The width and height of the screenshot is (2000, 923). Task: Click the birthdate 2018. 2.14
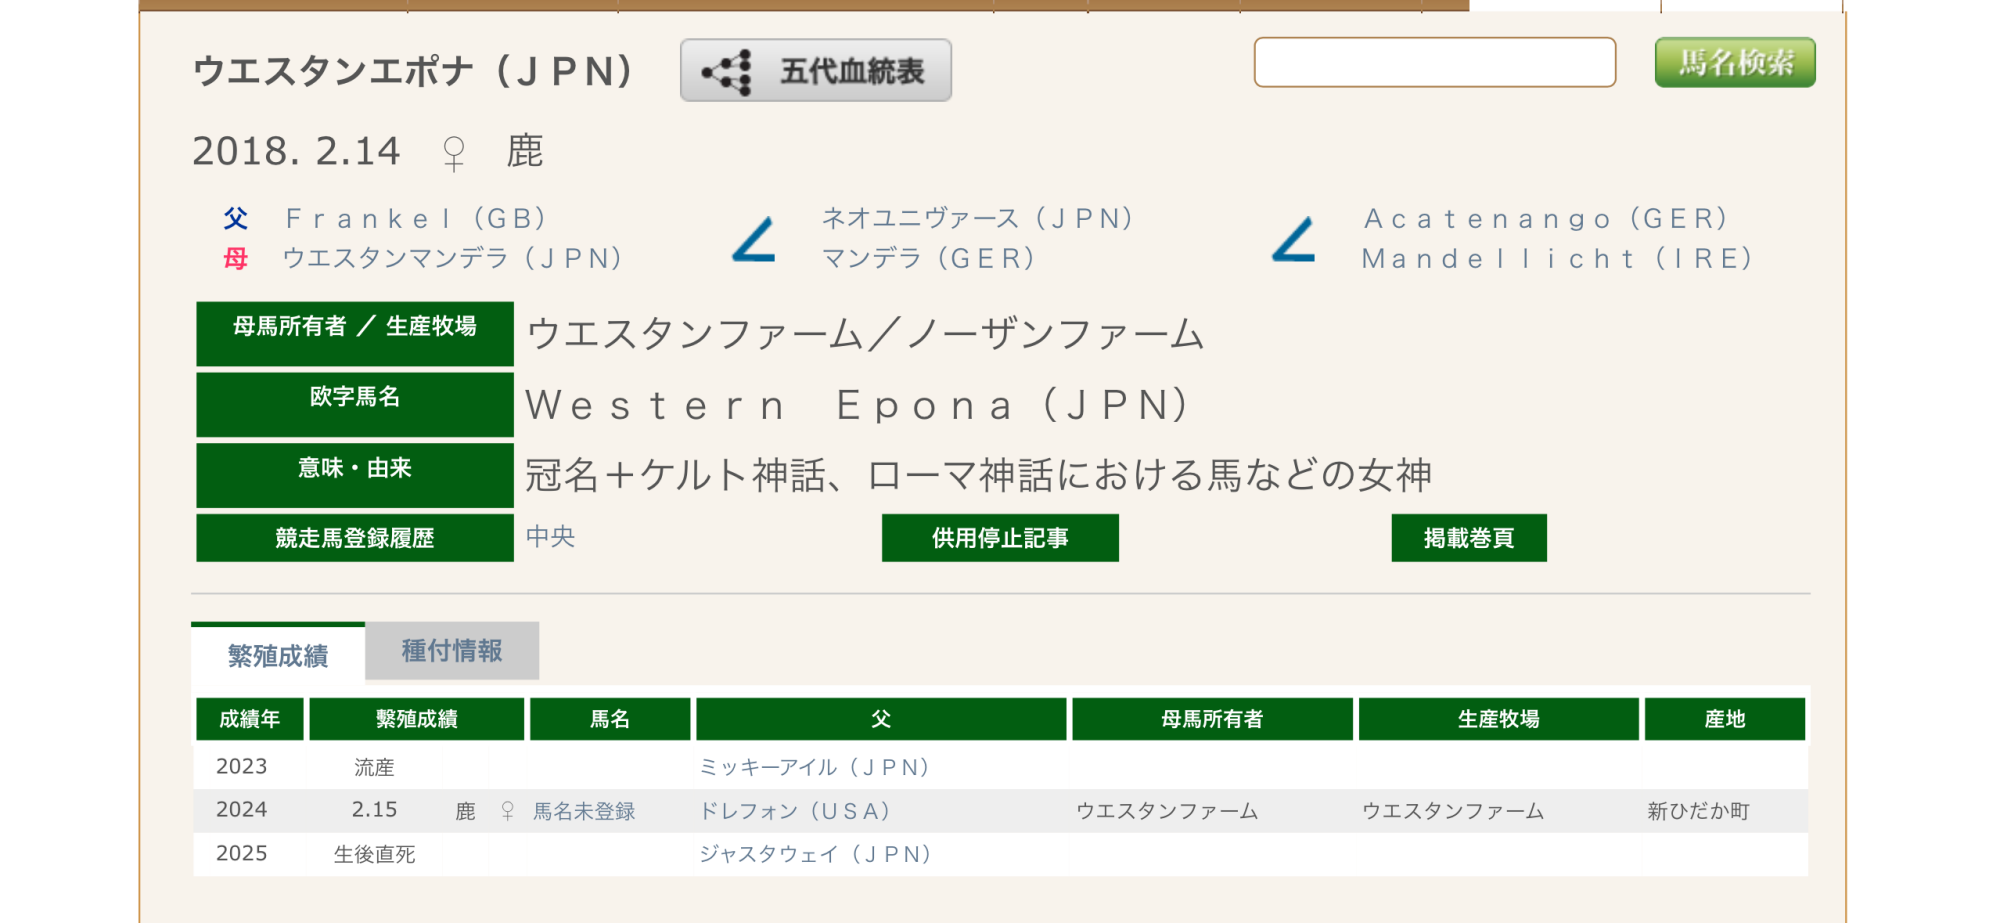pos(296,151)
